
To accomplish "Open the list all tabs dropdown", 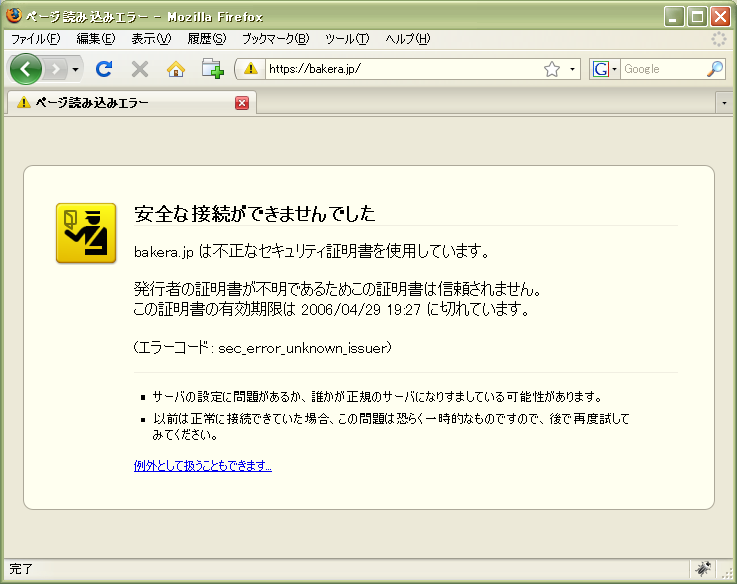I will 724,103.
